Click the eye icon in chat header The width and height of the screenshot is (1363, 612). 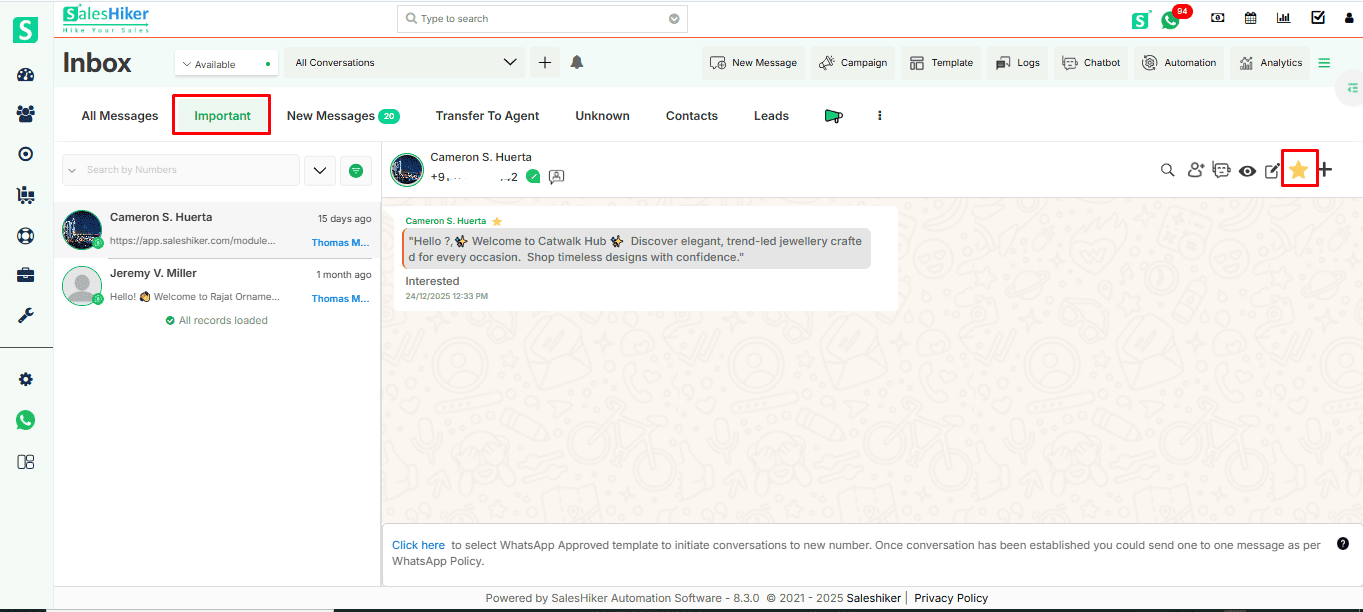(1247, 171)
